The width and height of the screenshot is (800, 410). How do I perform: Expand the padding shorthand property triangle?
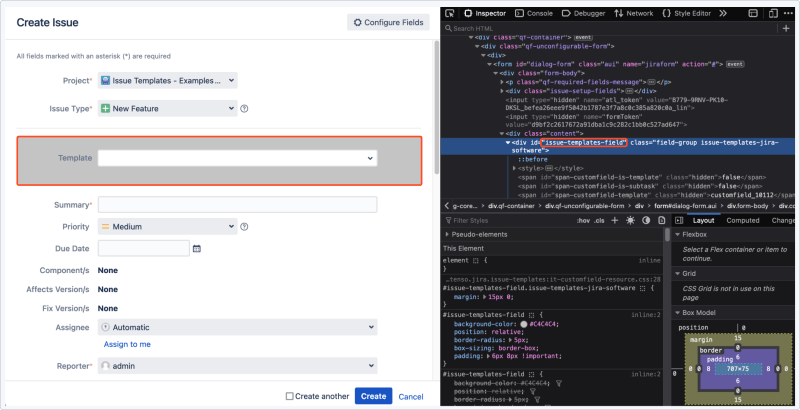point(489,356)
